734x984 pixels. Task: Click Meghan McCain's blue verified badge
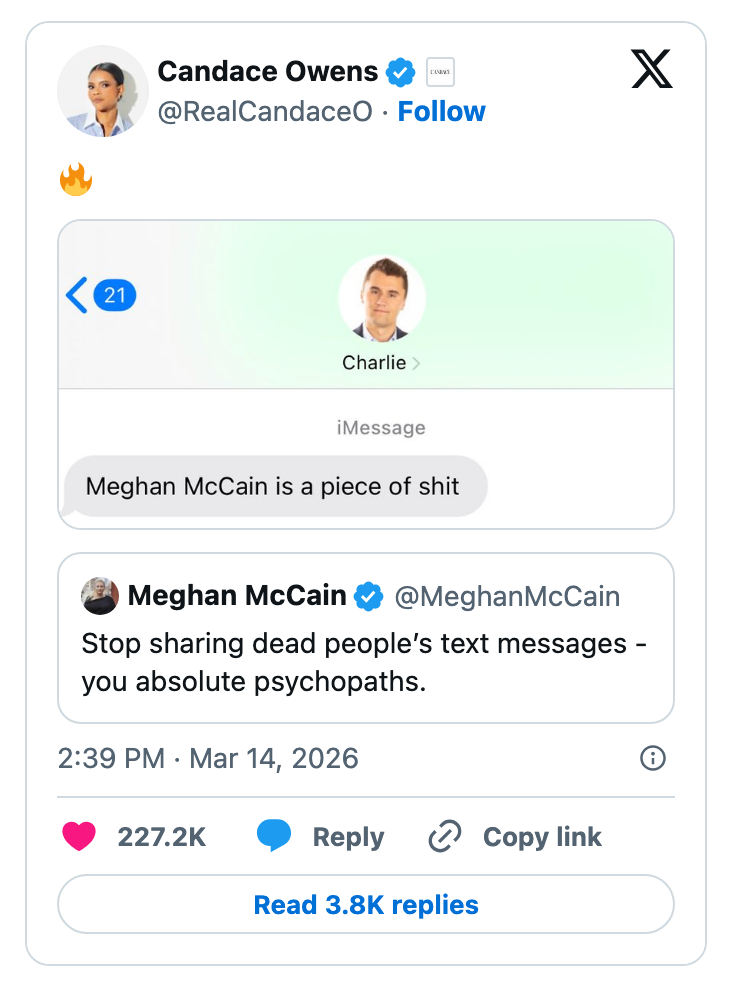(x=369, y=597)
